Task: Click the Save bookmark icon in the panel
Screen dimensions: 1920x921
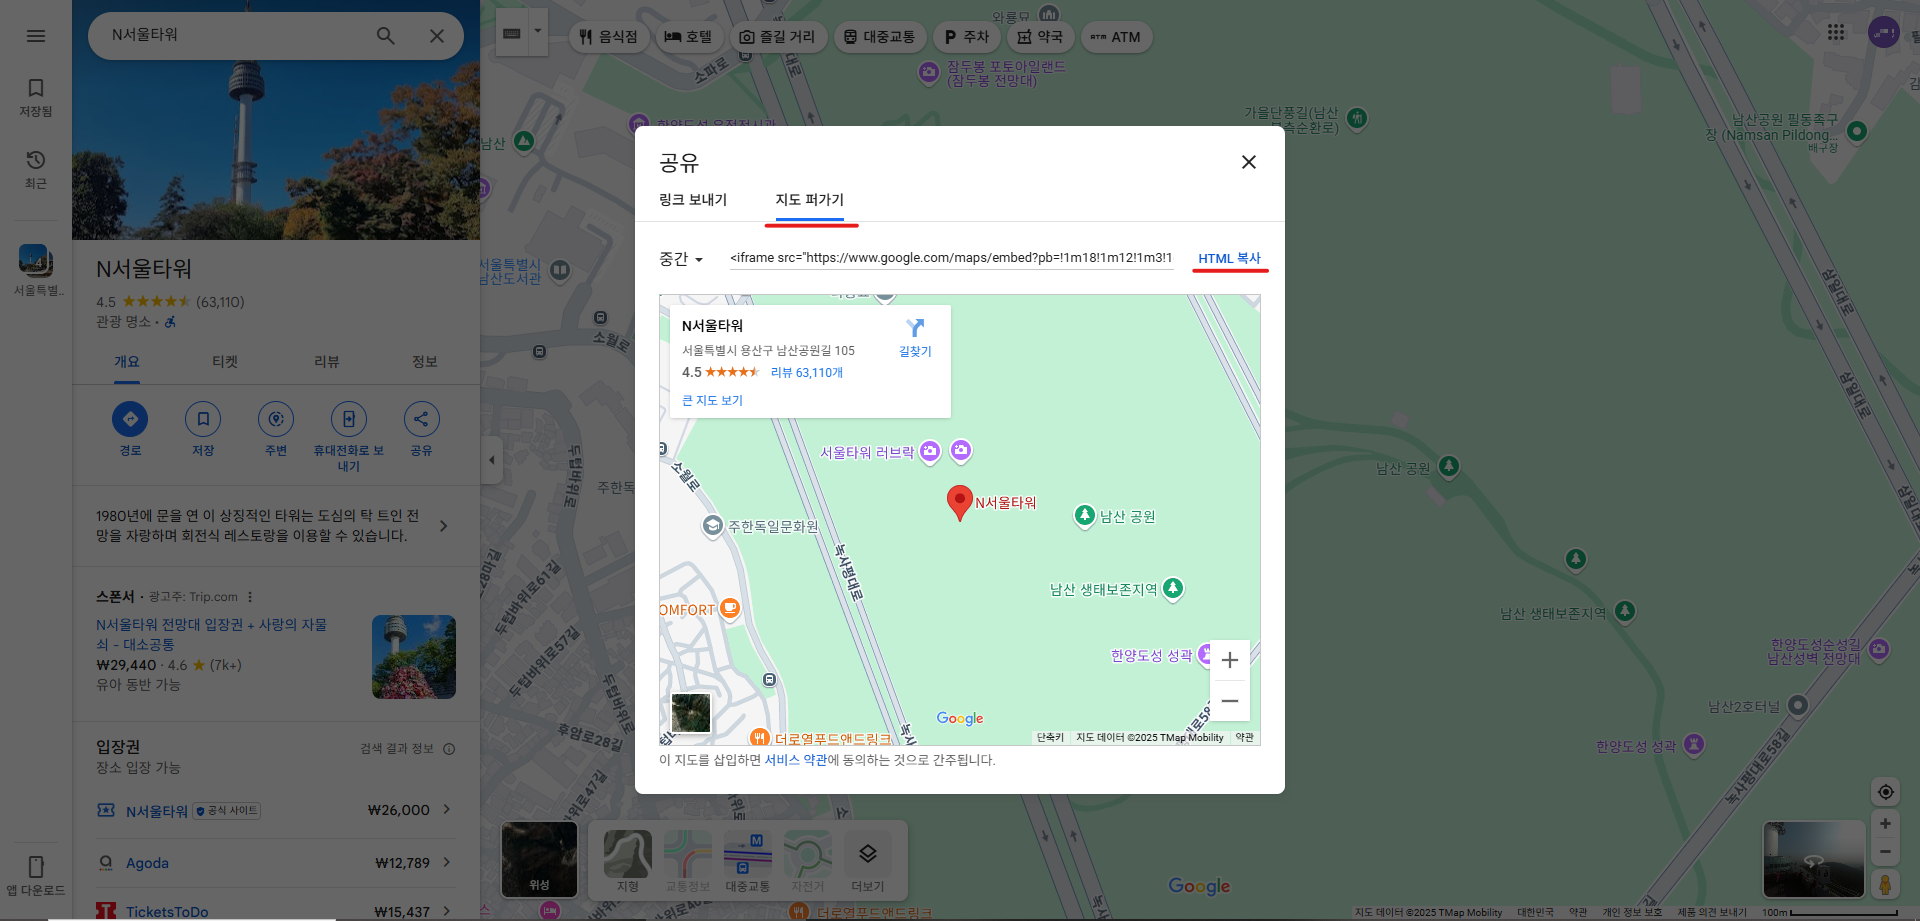Action: pos(203,419)
